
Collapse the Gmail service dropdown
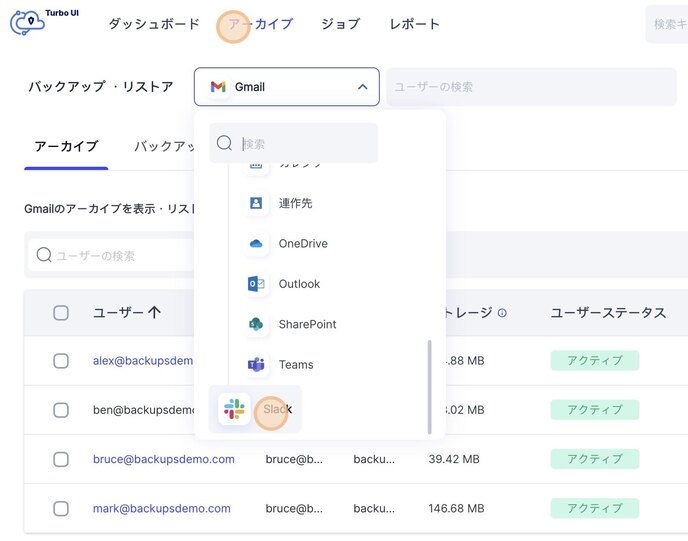point(287,86)
